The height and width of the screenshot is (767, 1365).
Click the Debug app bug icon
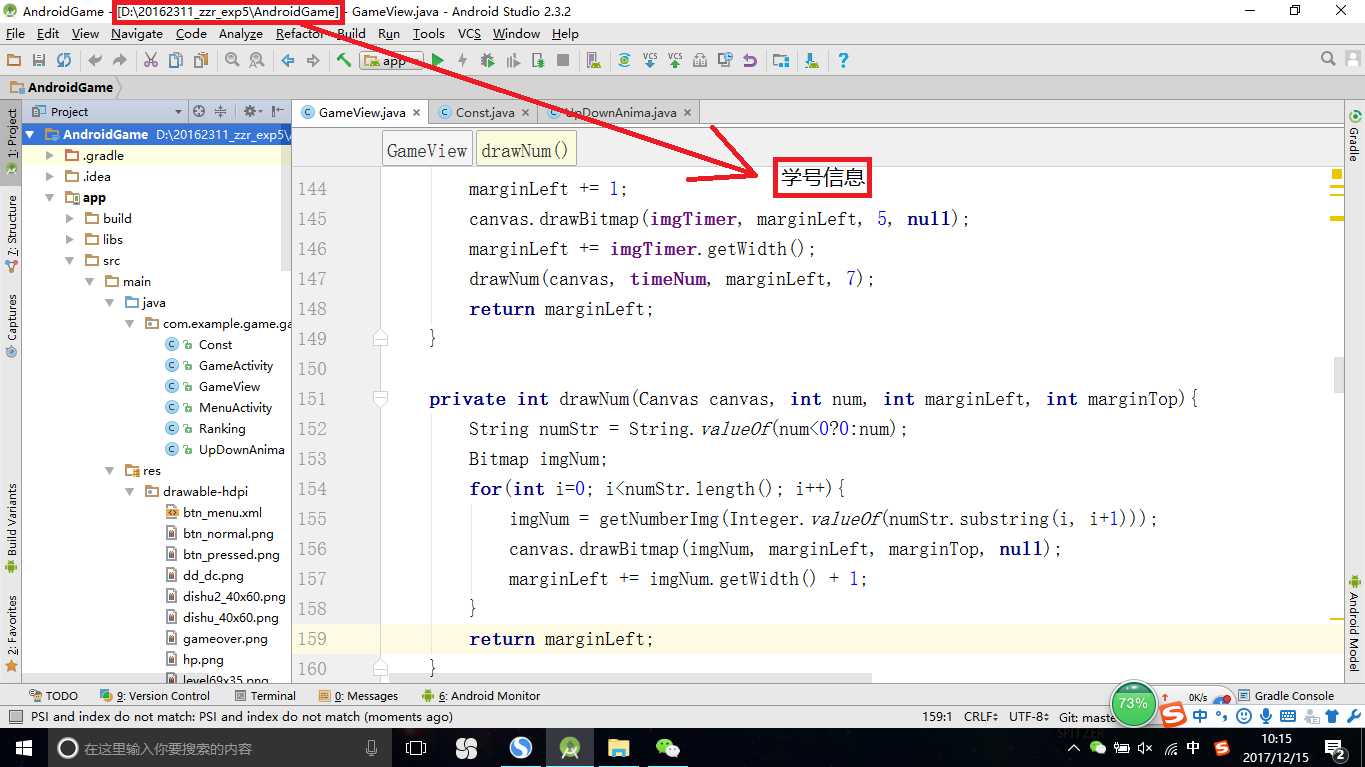pyautogui.click(x=487, y=61)
